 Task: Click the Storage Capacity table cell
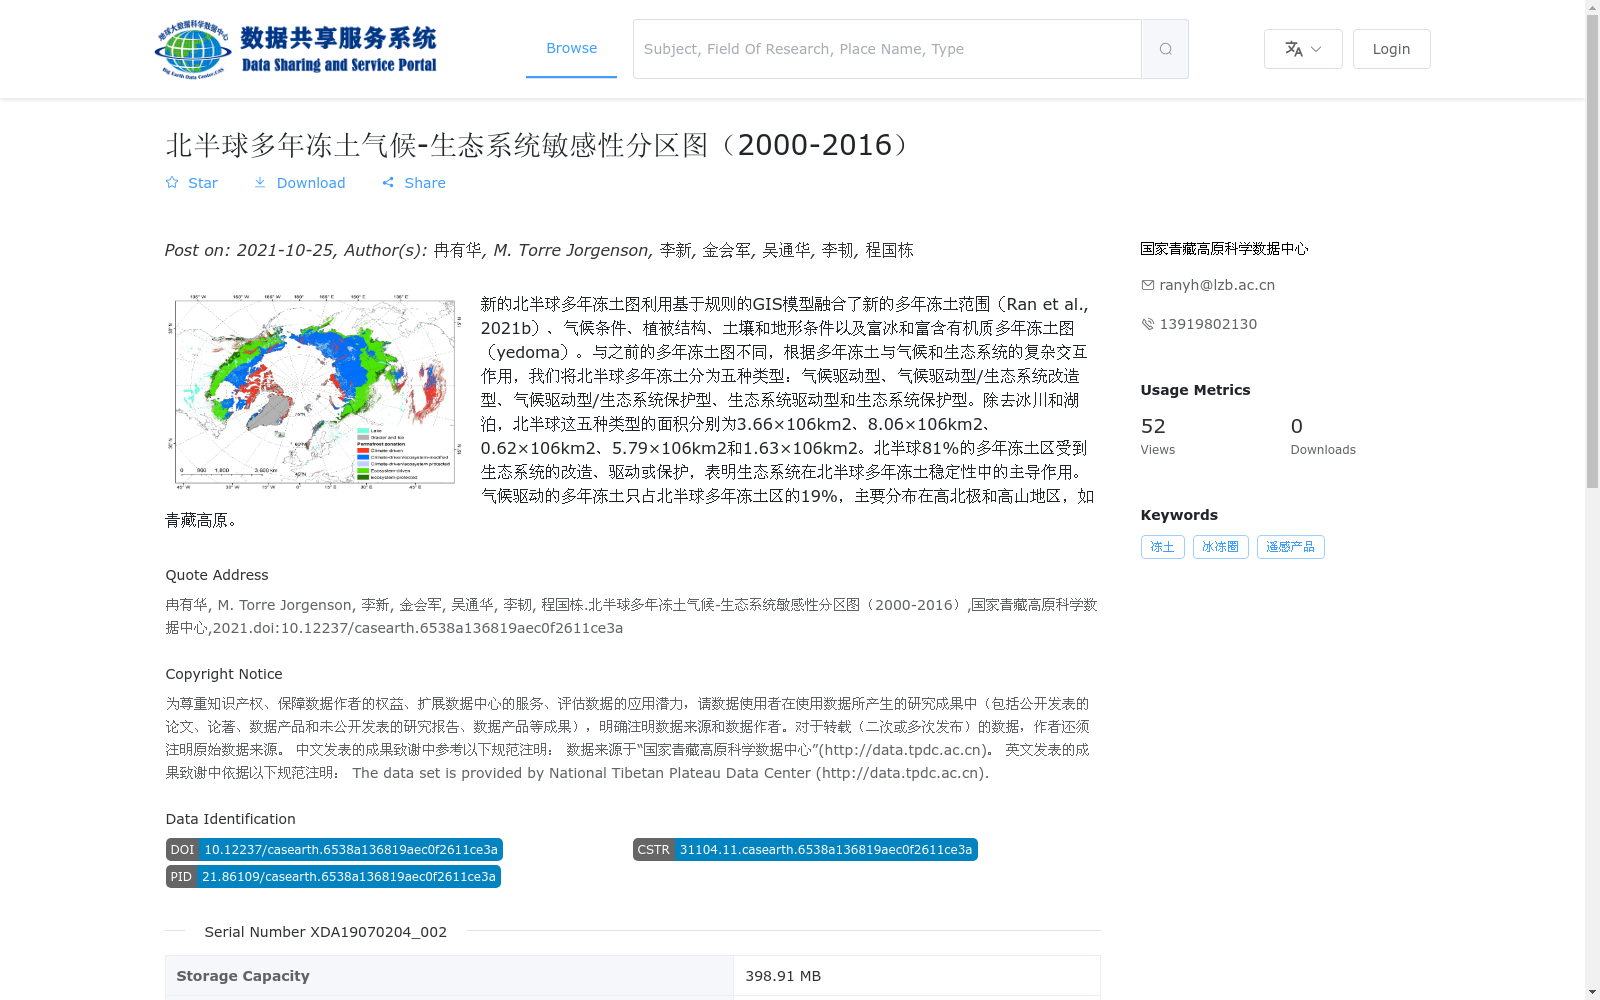(449, 976)
